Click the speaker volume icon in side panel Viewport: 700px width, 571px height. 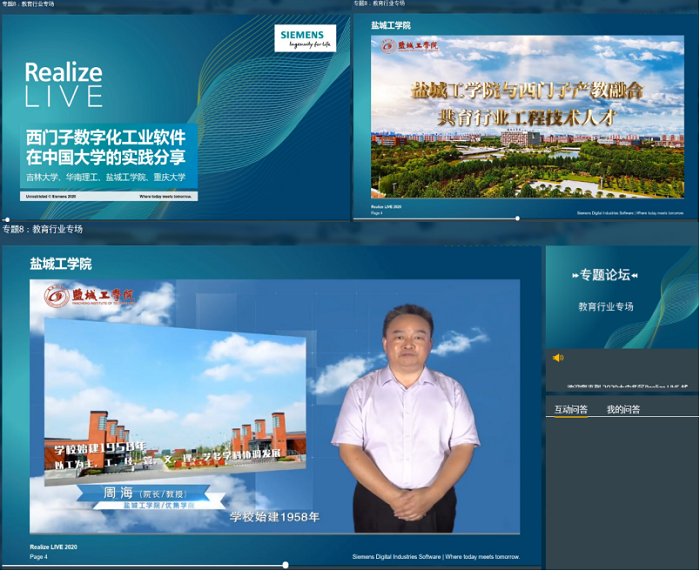coord(558,358)
